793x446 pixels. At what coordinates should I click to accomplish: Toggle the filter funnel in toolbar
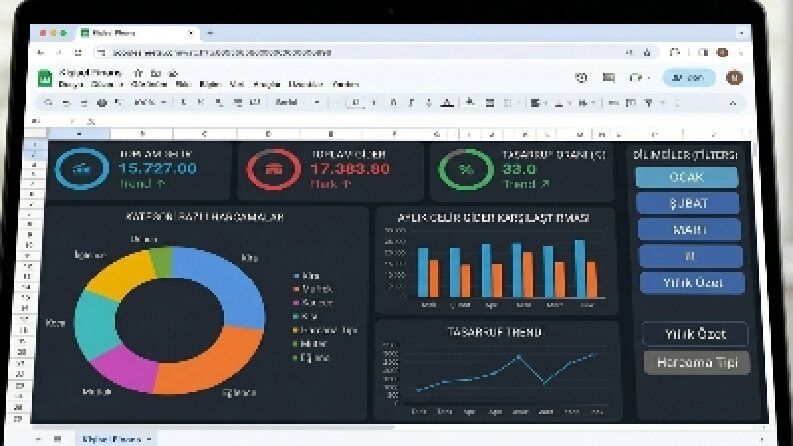648,103
